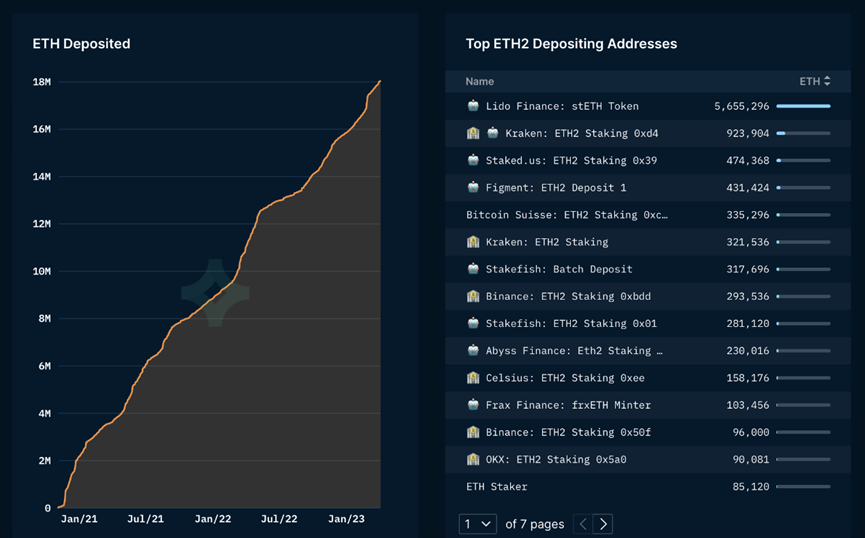Open the page number dropdown
Screen dimensions: 865x538
pos(478,524)
